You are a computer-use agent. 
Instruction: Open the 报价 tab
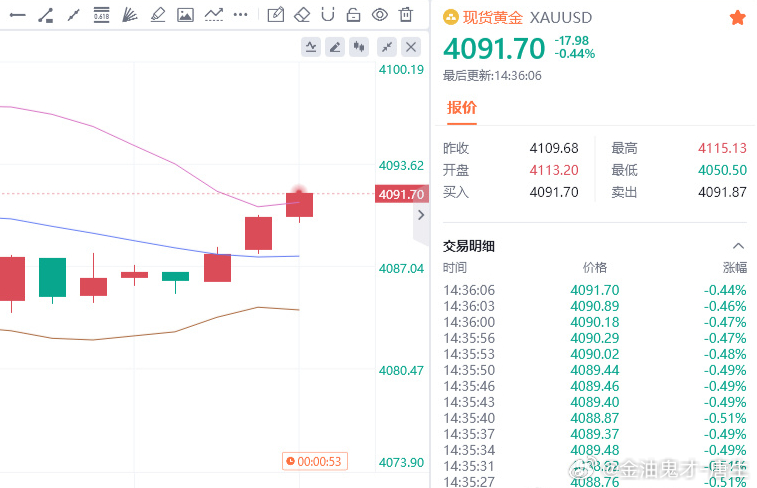click(x=462, y=108)
